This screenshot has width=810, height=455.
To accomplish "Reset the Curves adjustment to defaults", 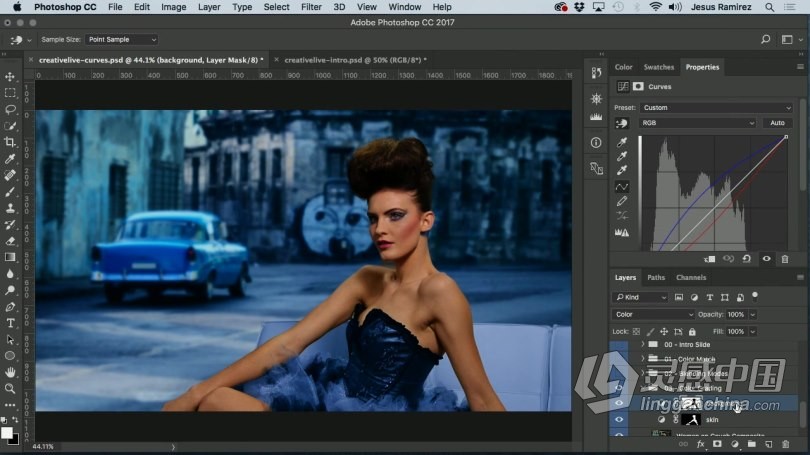I will [747, 259].
